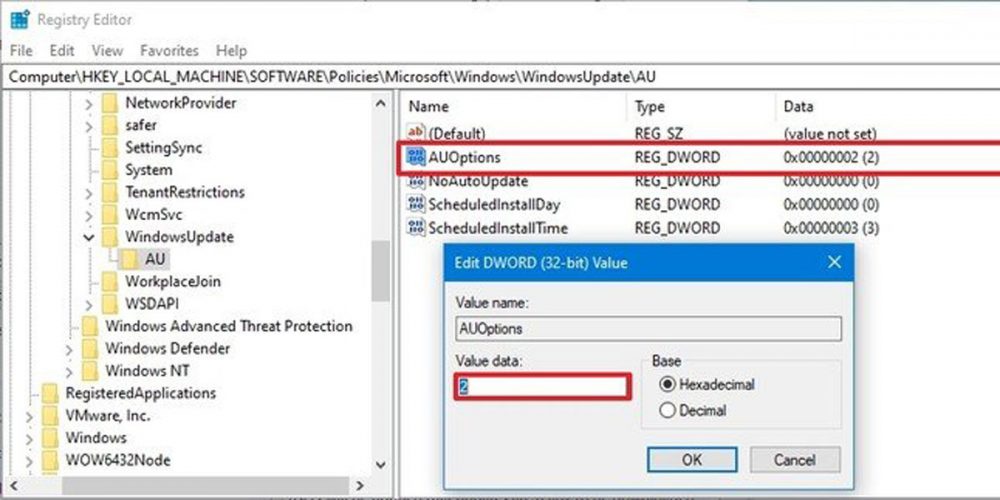Click the (Default) string value icon
Screen dimensions: 1000x500
(416, 133)
